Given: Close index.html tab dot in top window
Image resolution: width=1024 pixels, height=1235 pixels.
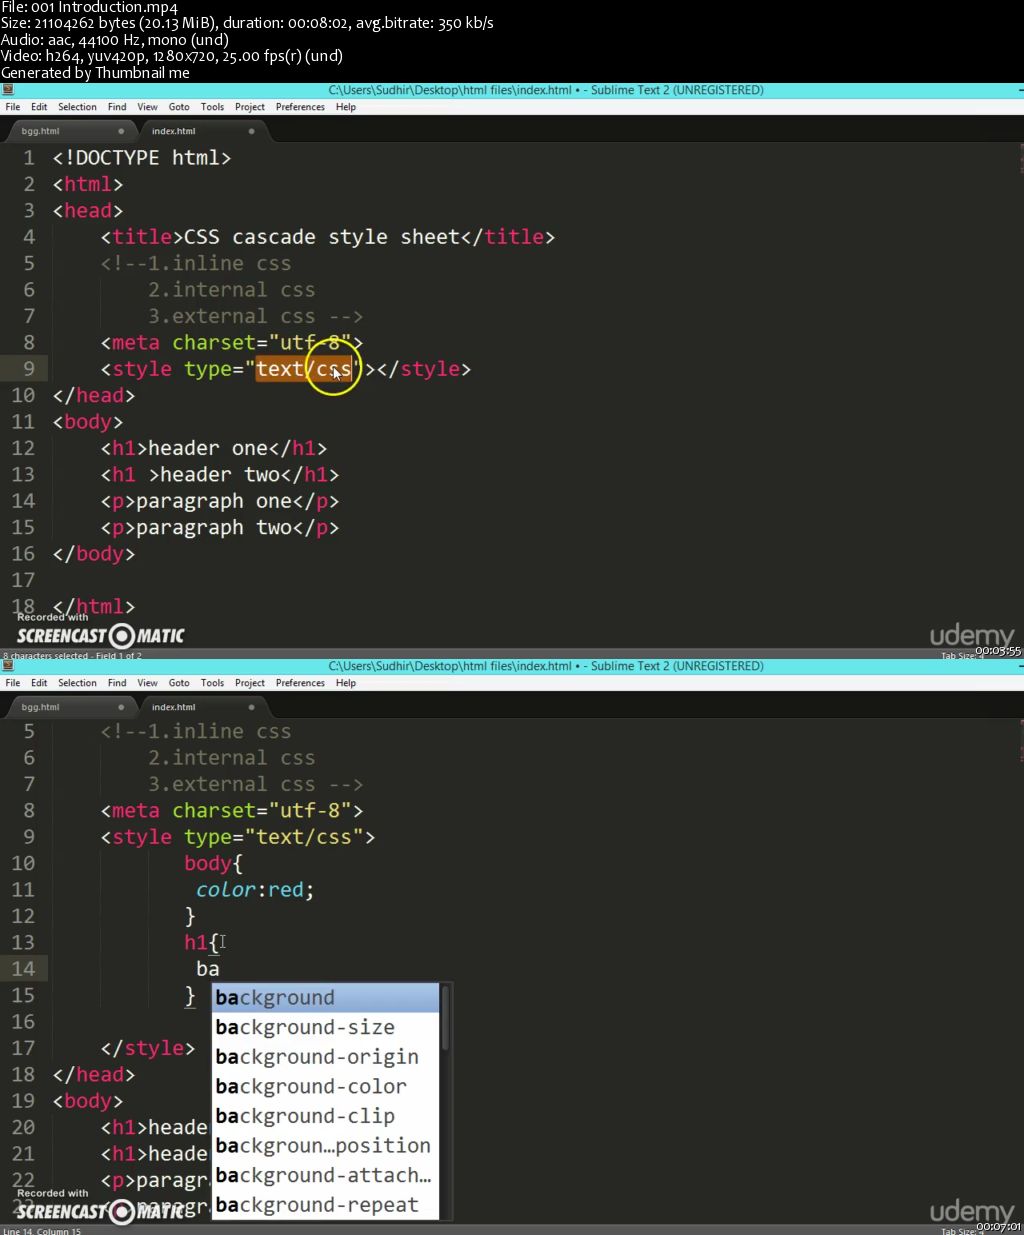Looking at the screenshot, I should (251, 131).
